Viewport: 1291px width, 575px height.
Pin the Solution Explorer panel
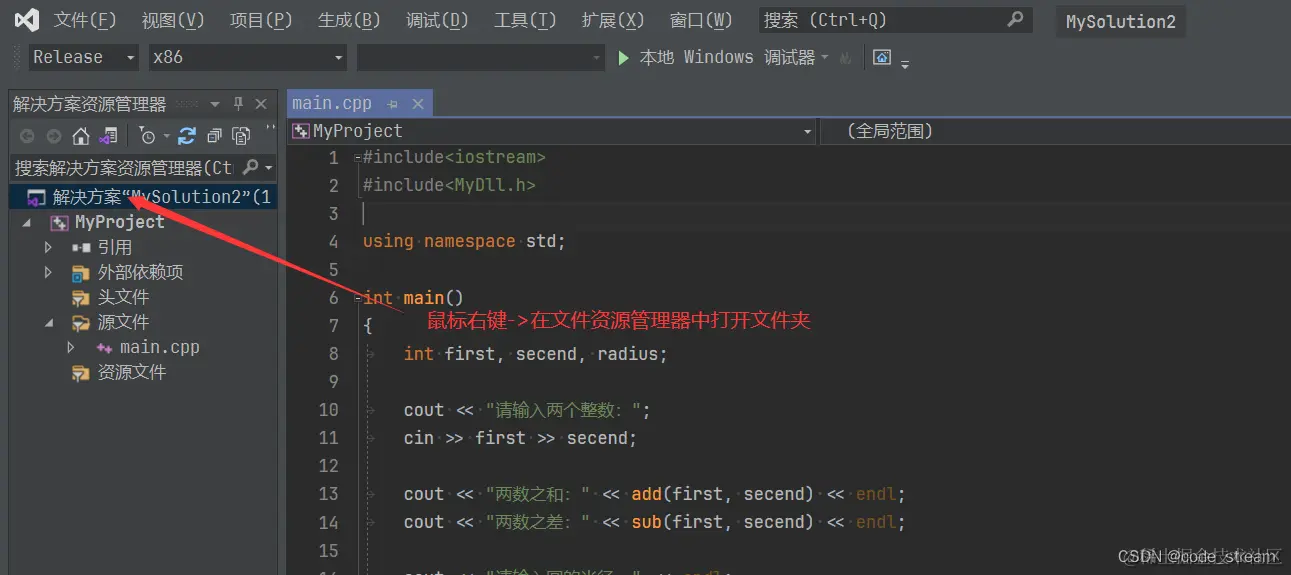(238, 104)
